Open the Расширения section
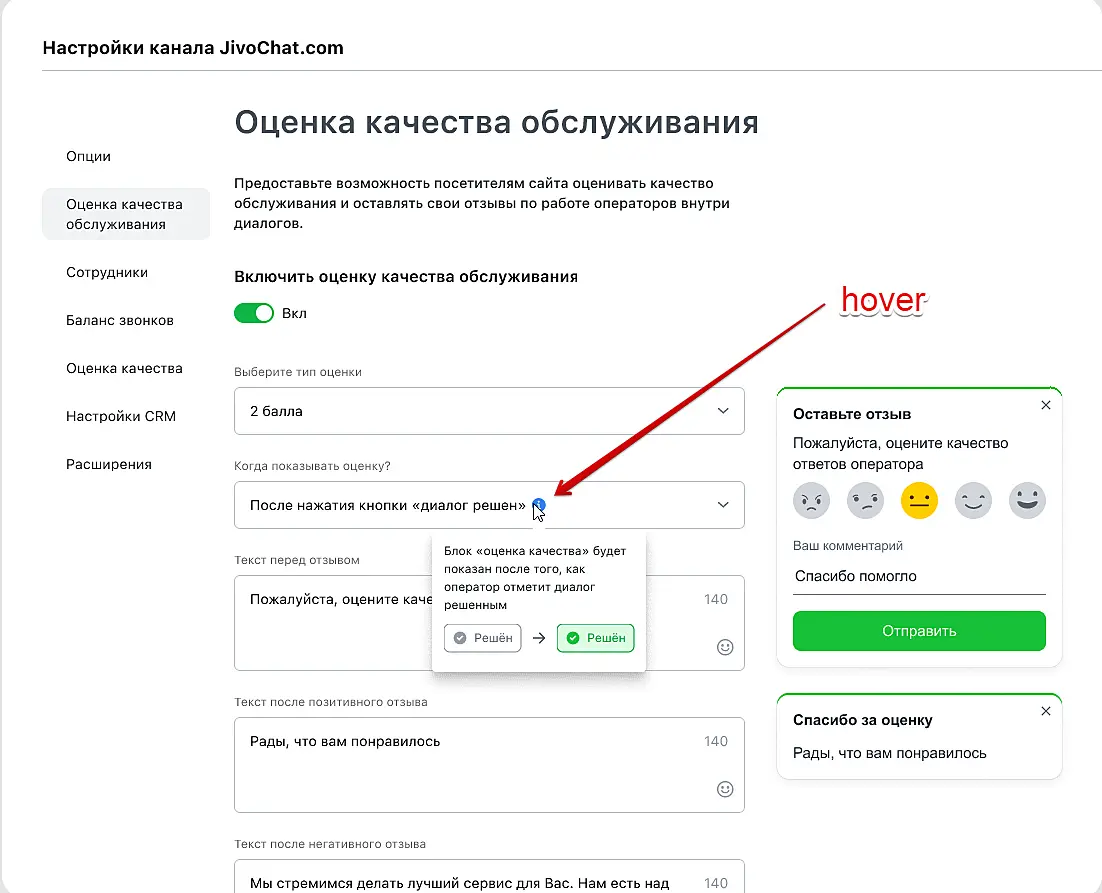Screen dimensions: 1102x893 [109, 464]
